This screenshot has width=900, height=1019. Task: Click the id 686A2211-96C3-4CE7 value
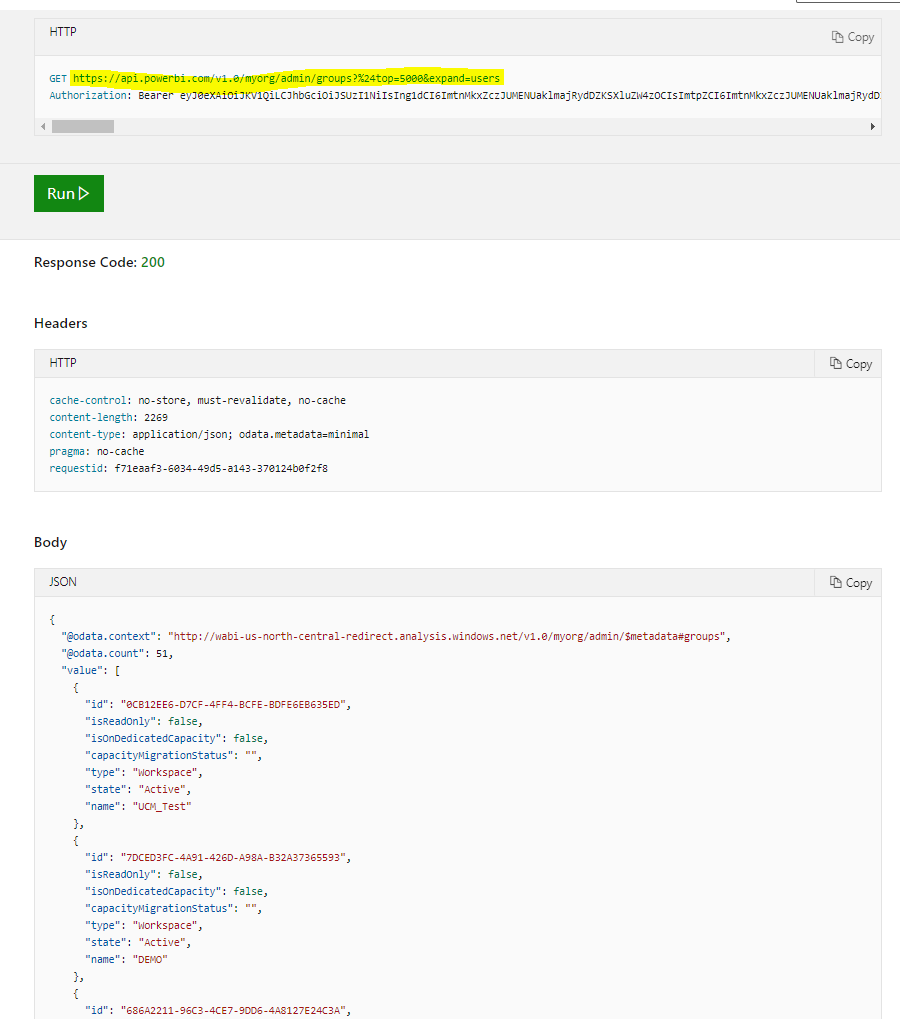tap(233, 1010)
